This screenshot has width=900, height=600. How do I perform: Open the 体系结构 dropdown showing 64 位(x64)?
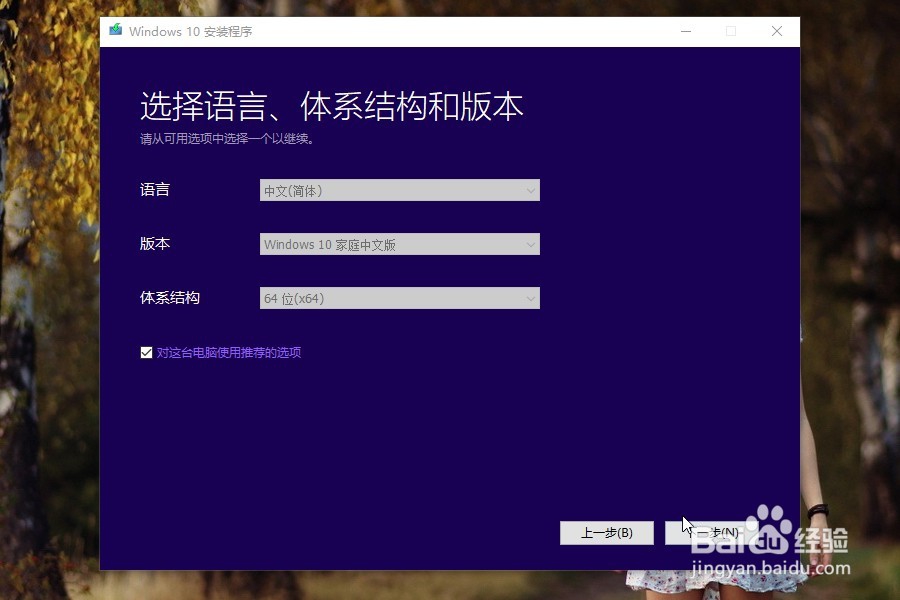coord(399,298)
